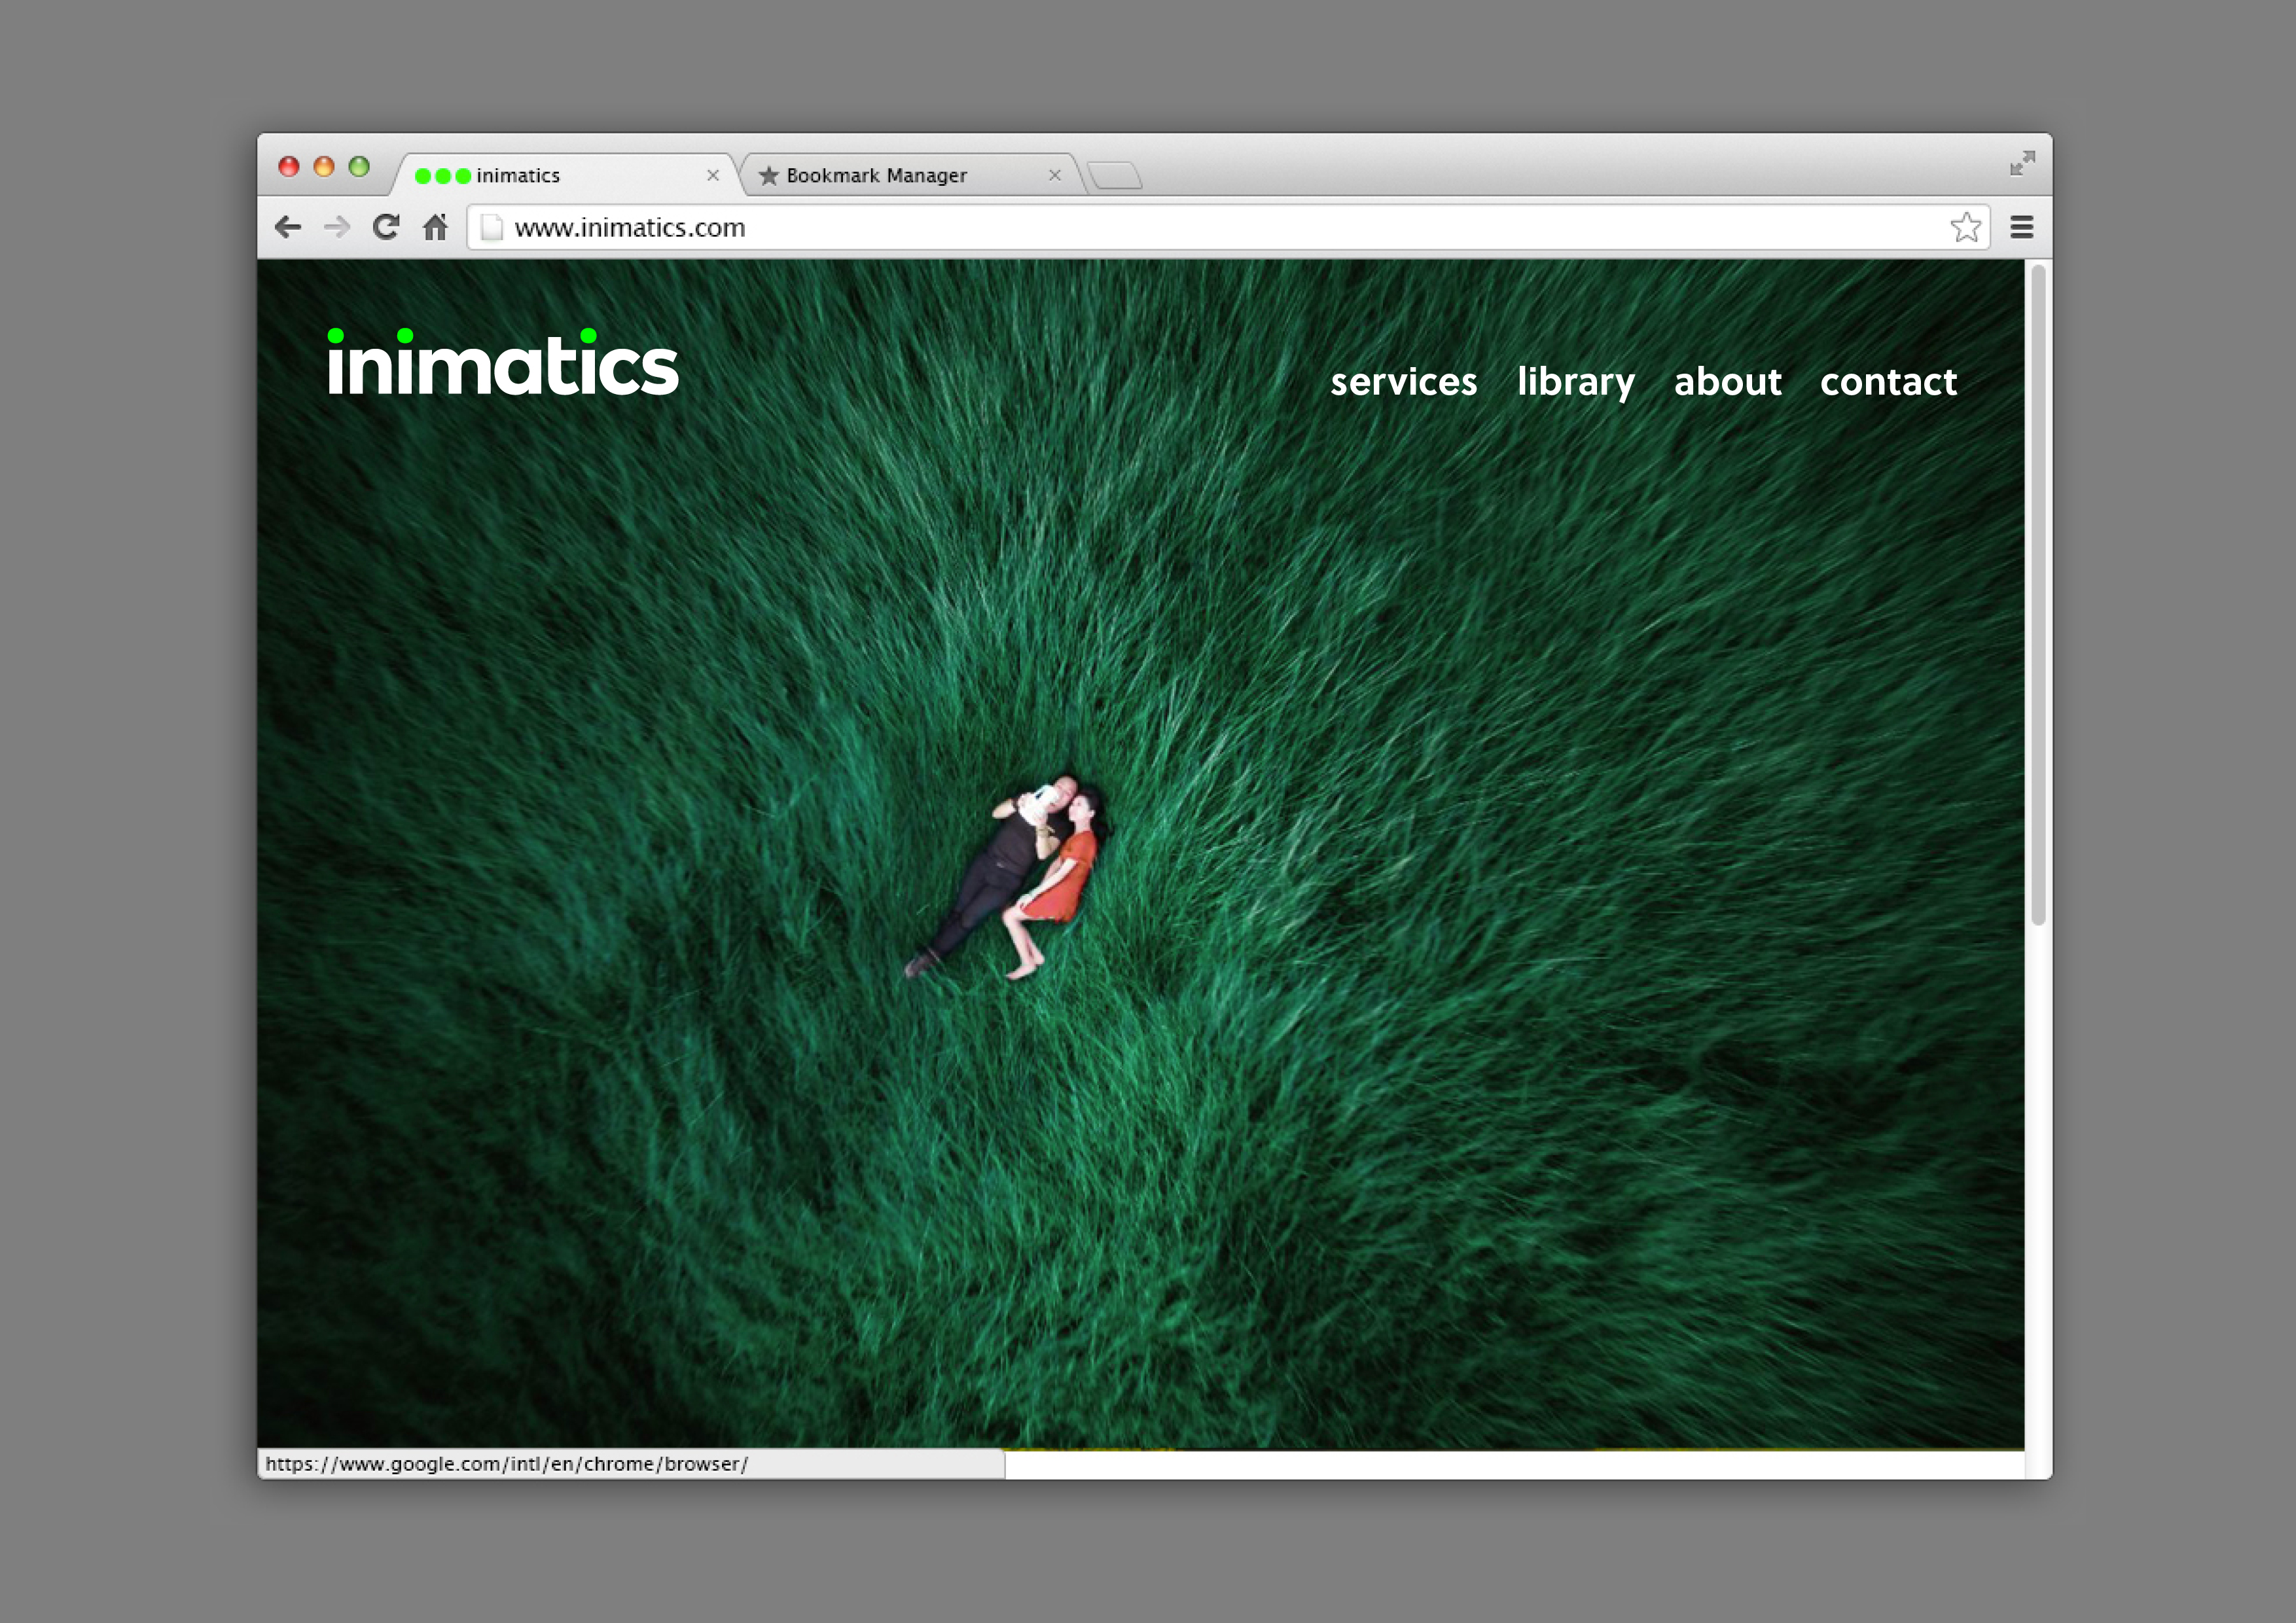Open a new tab

1115,176
